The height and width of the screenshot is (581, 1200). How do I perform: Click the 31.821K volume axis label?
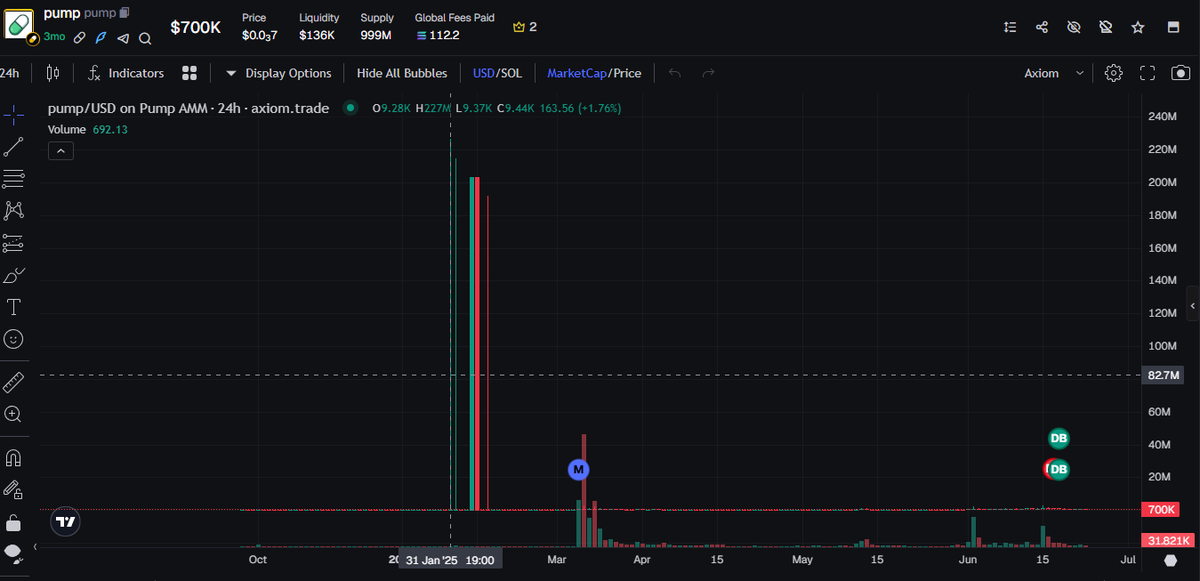point(1166,541)
